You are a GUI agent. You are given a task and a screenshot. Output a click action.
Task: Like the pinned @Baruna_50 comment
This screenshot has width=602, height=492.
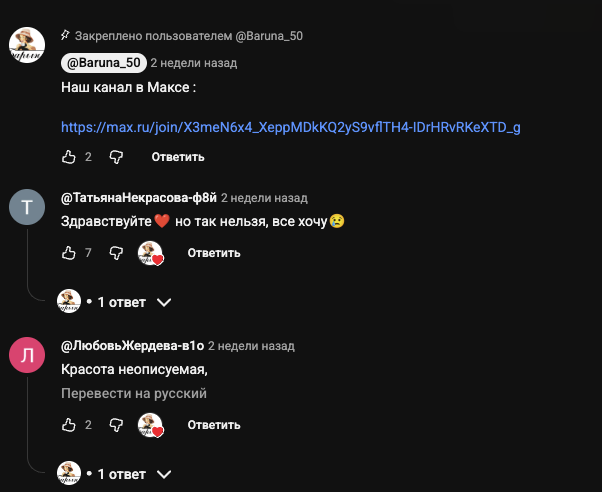click(69, 157)
